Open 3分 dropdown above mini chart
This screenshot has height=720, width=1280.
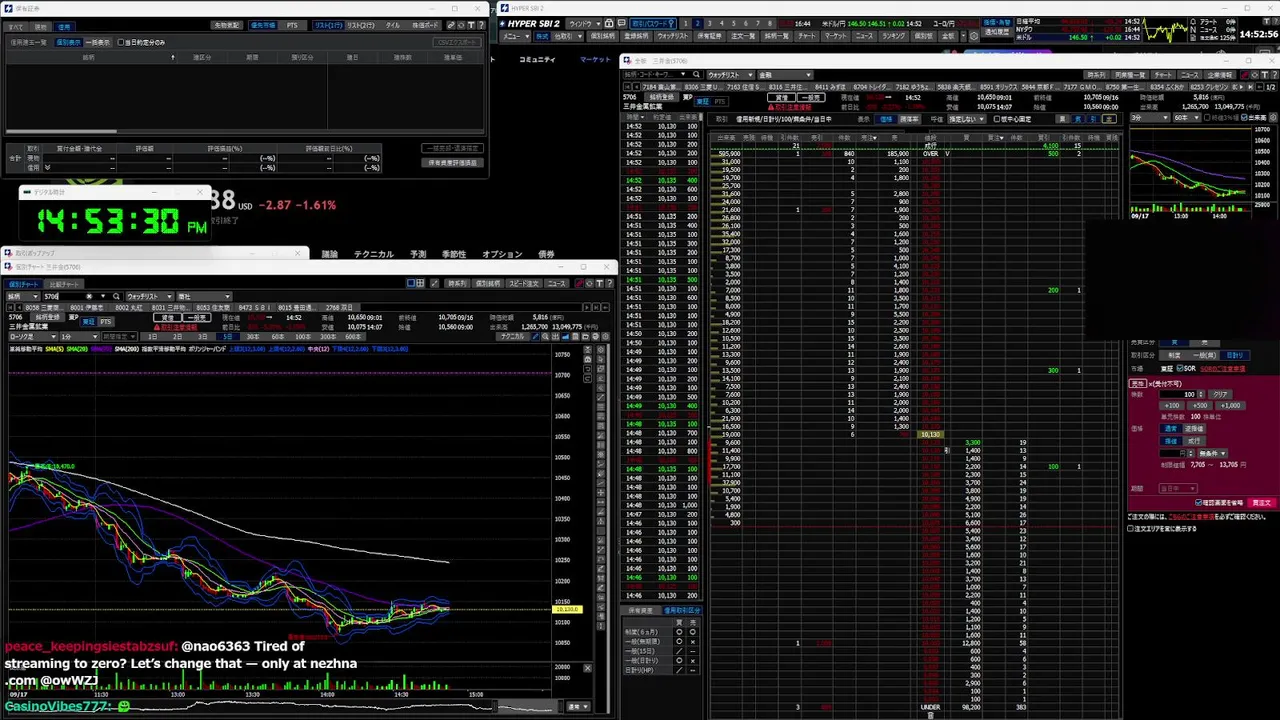point(1148,118)
